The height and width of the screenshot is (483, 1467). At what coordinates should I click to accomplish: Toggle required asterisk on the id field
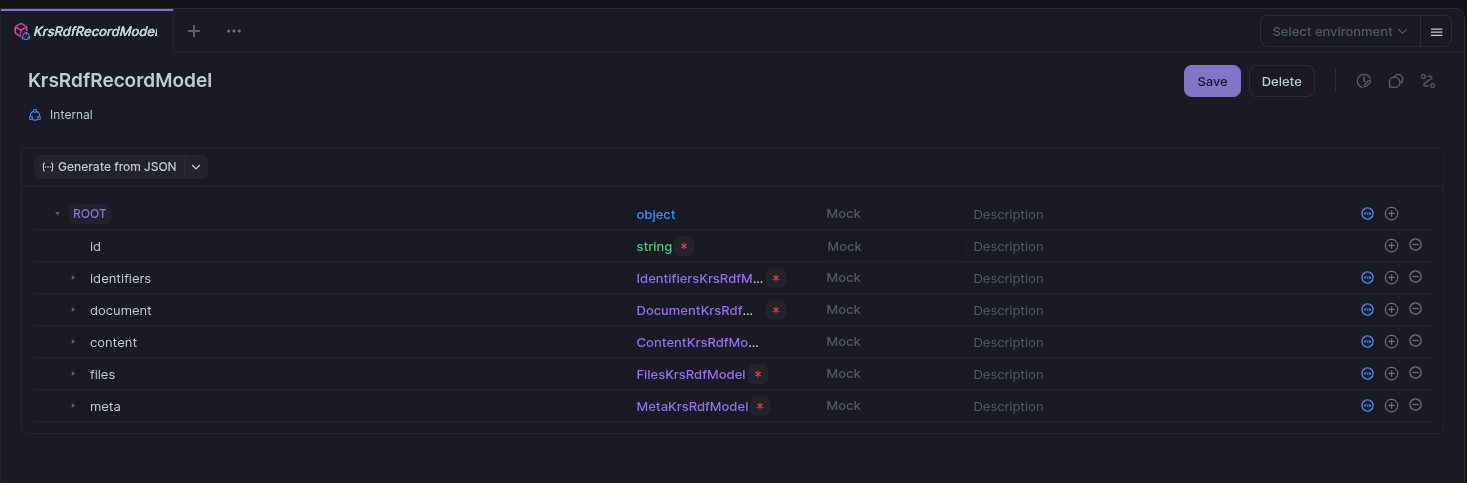click(x=684, y=246)
